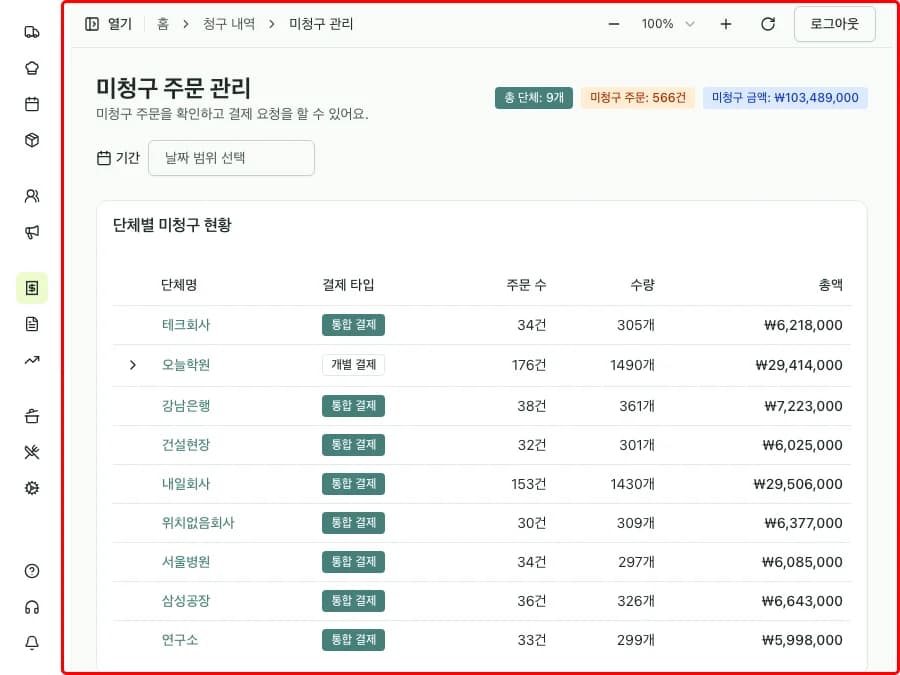Open the delivery truck icon in sidebar
900x675 pixels.
point(31,31)
